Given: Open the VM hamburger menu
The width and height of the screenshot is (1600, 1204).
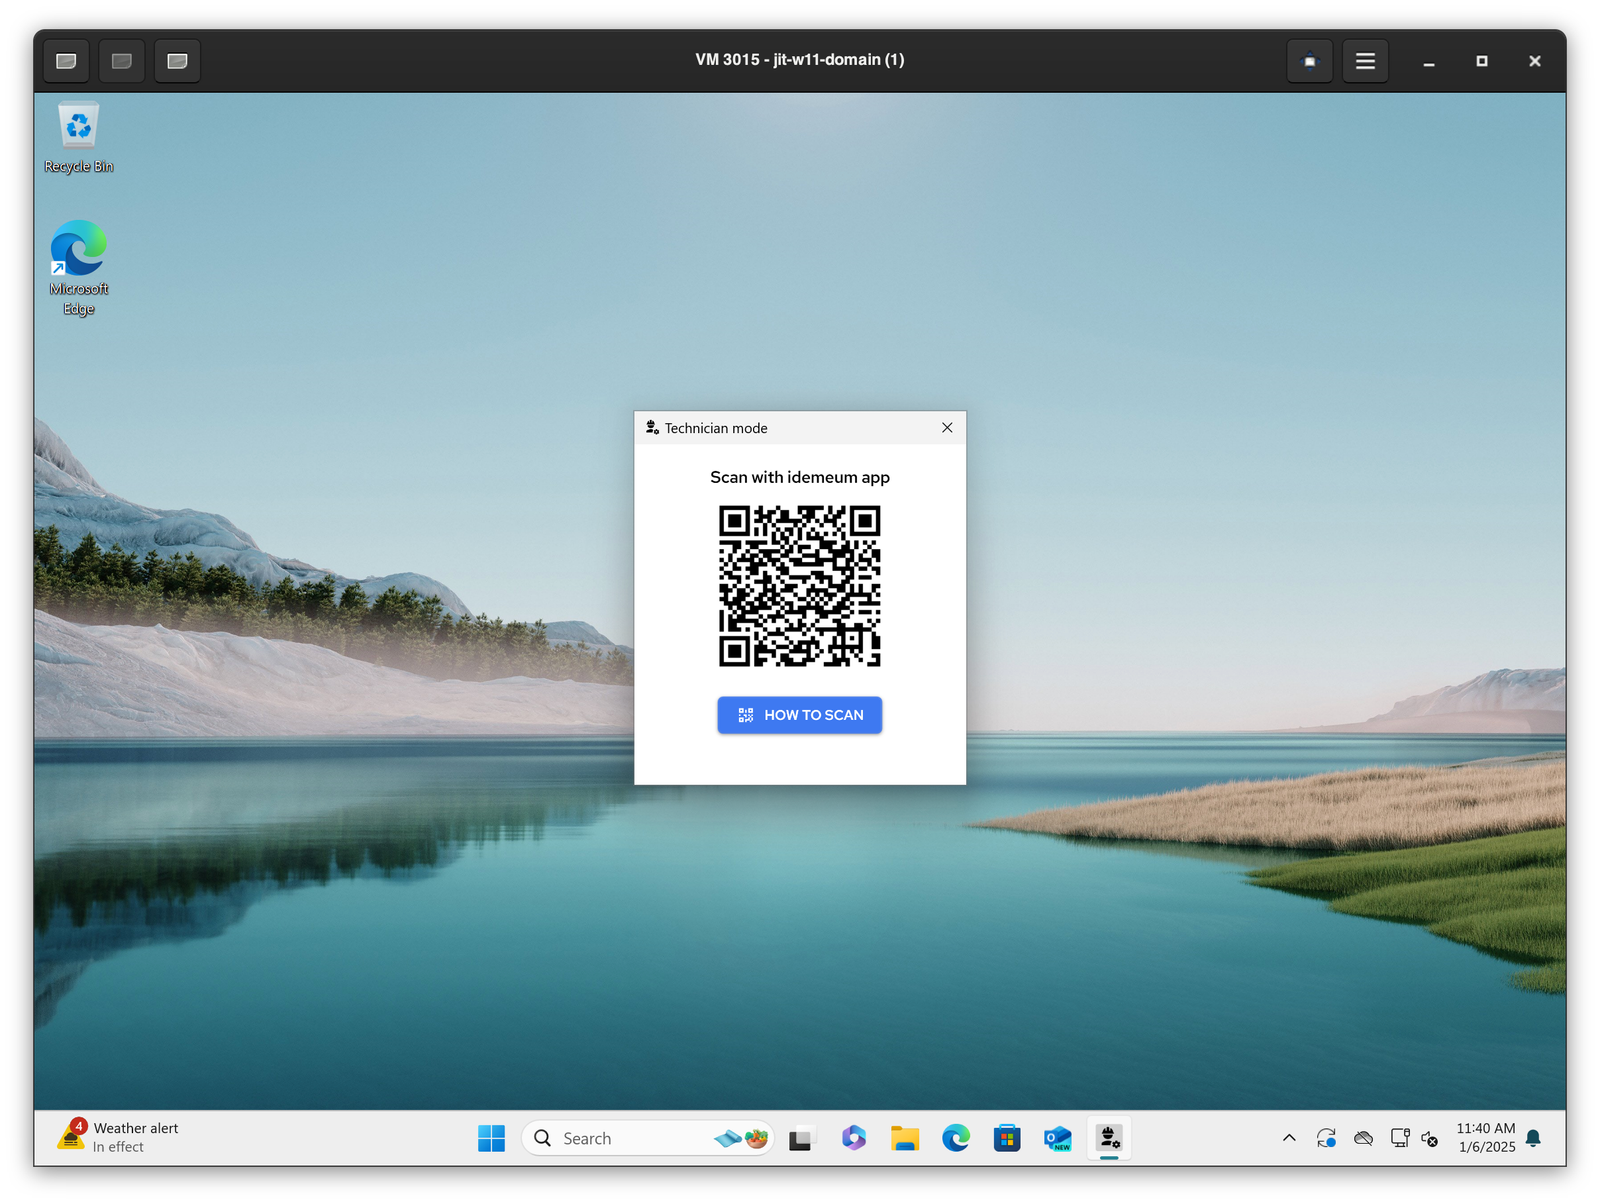Looking at the screenshot, I should coord(1365,61).
